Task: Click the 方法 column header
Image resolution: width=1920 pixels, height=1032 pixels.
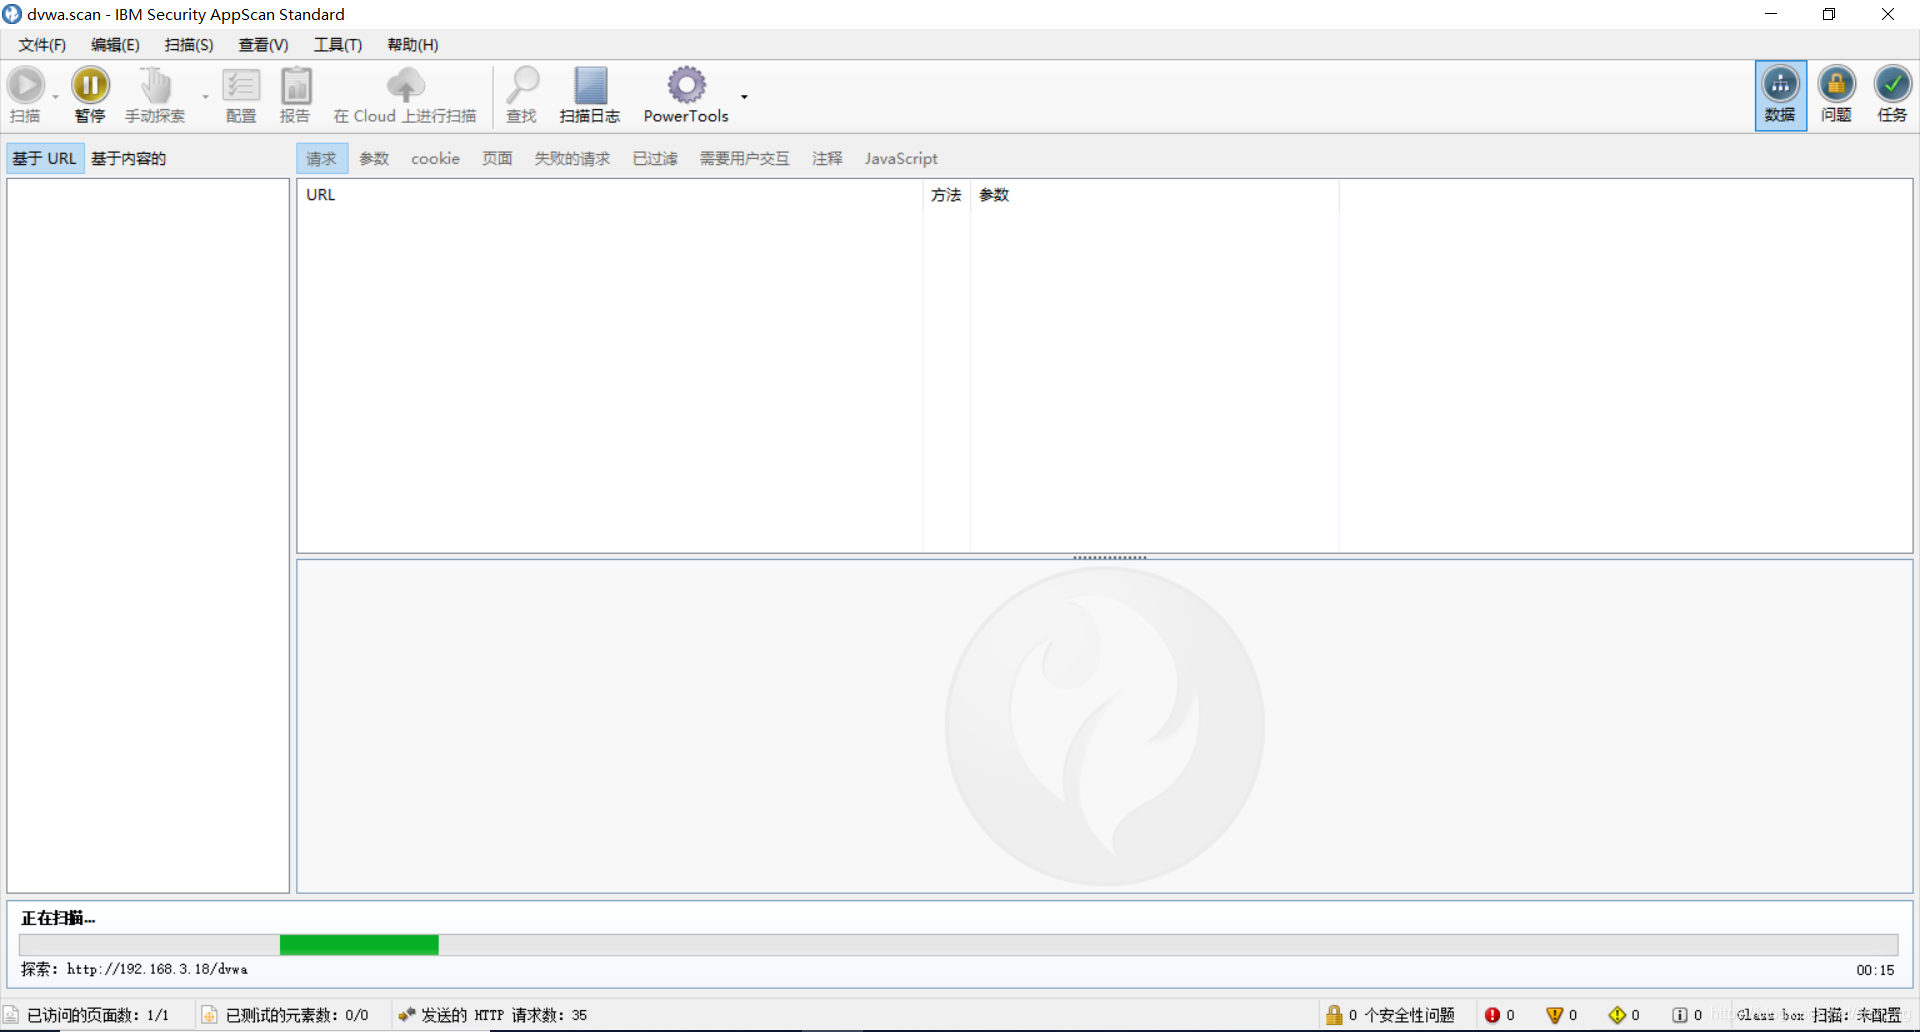Action: (x=946, y=194)
